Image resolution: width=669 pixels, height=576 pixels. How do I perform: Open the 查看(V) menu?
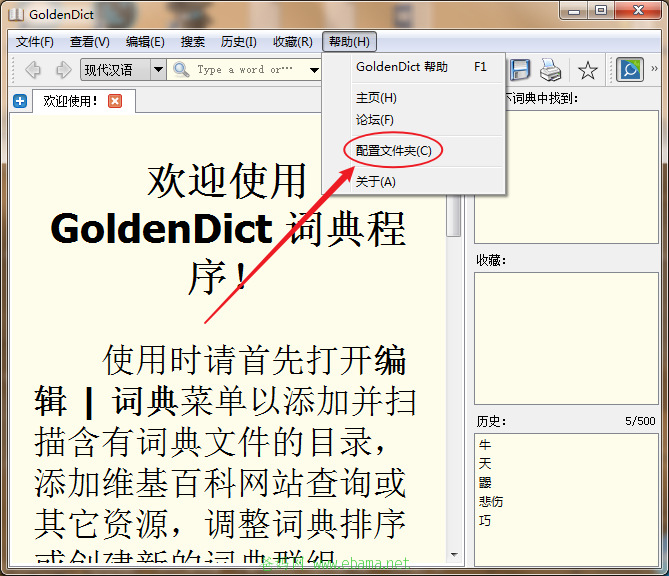tap(90, 42)
